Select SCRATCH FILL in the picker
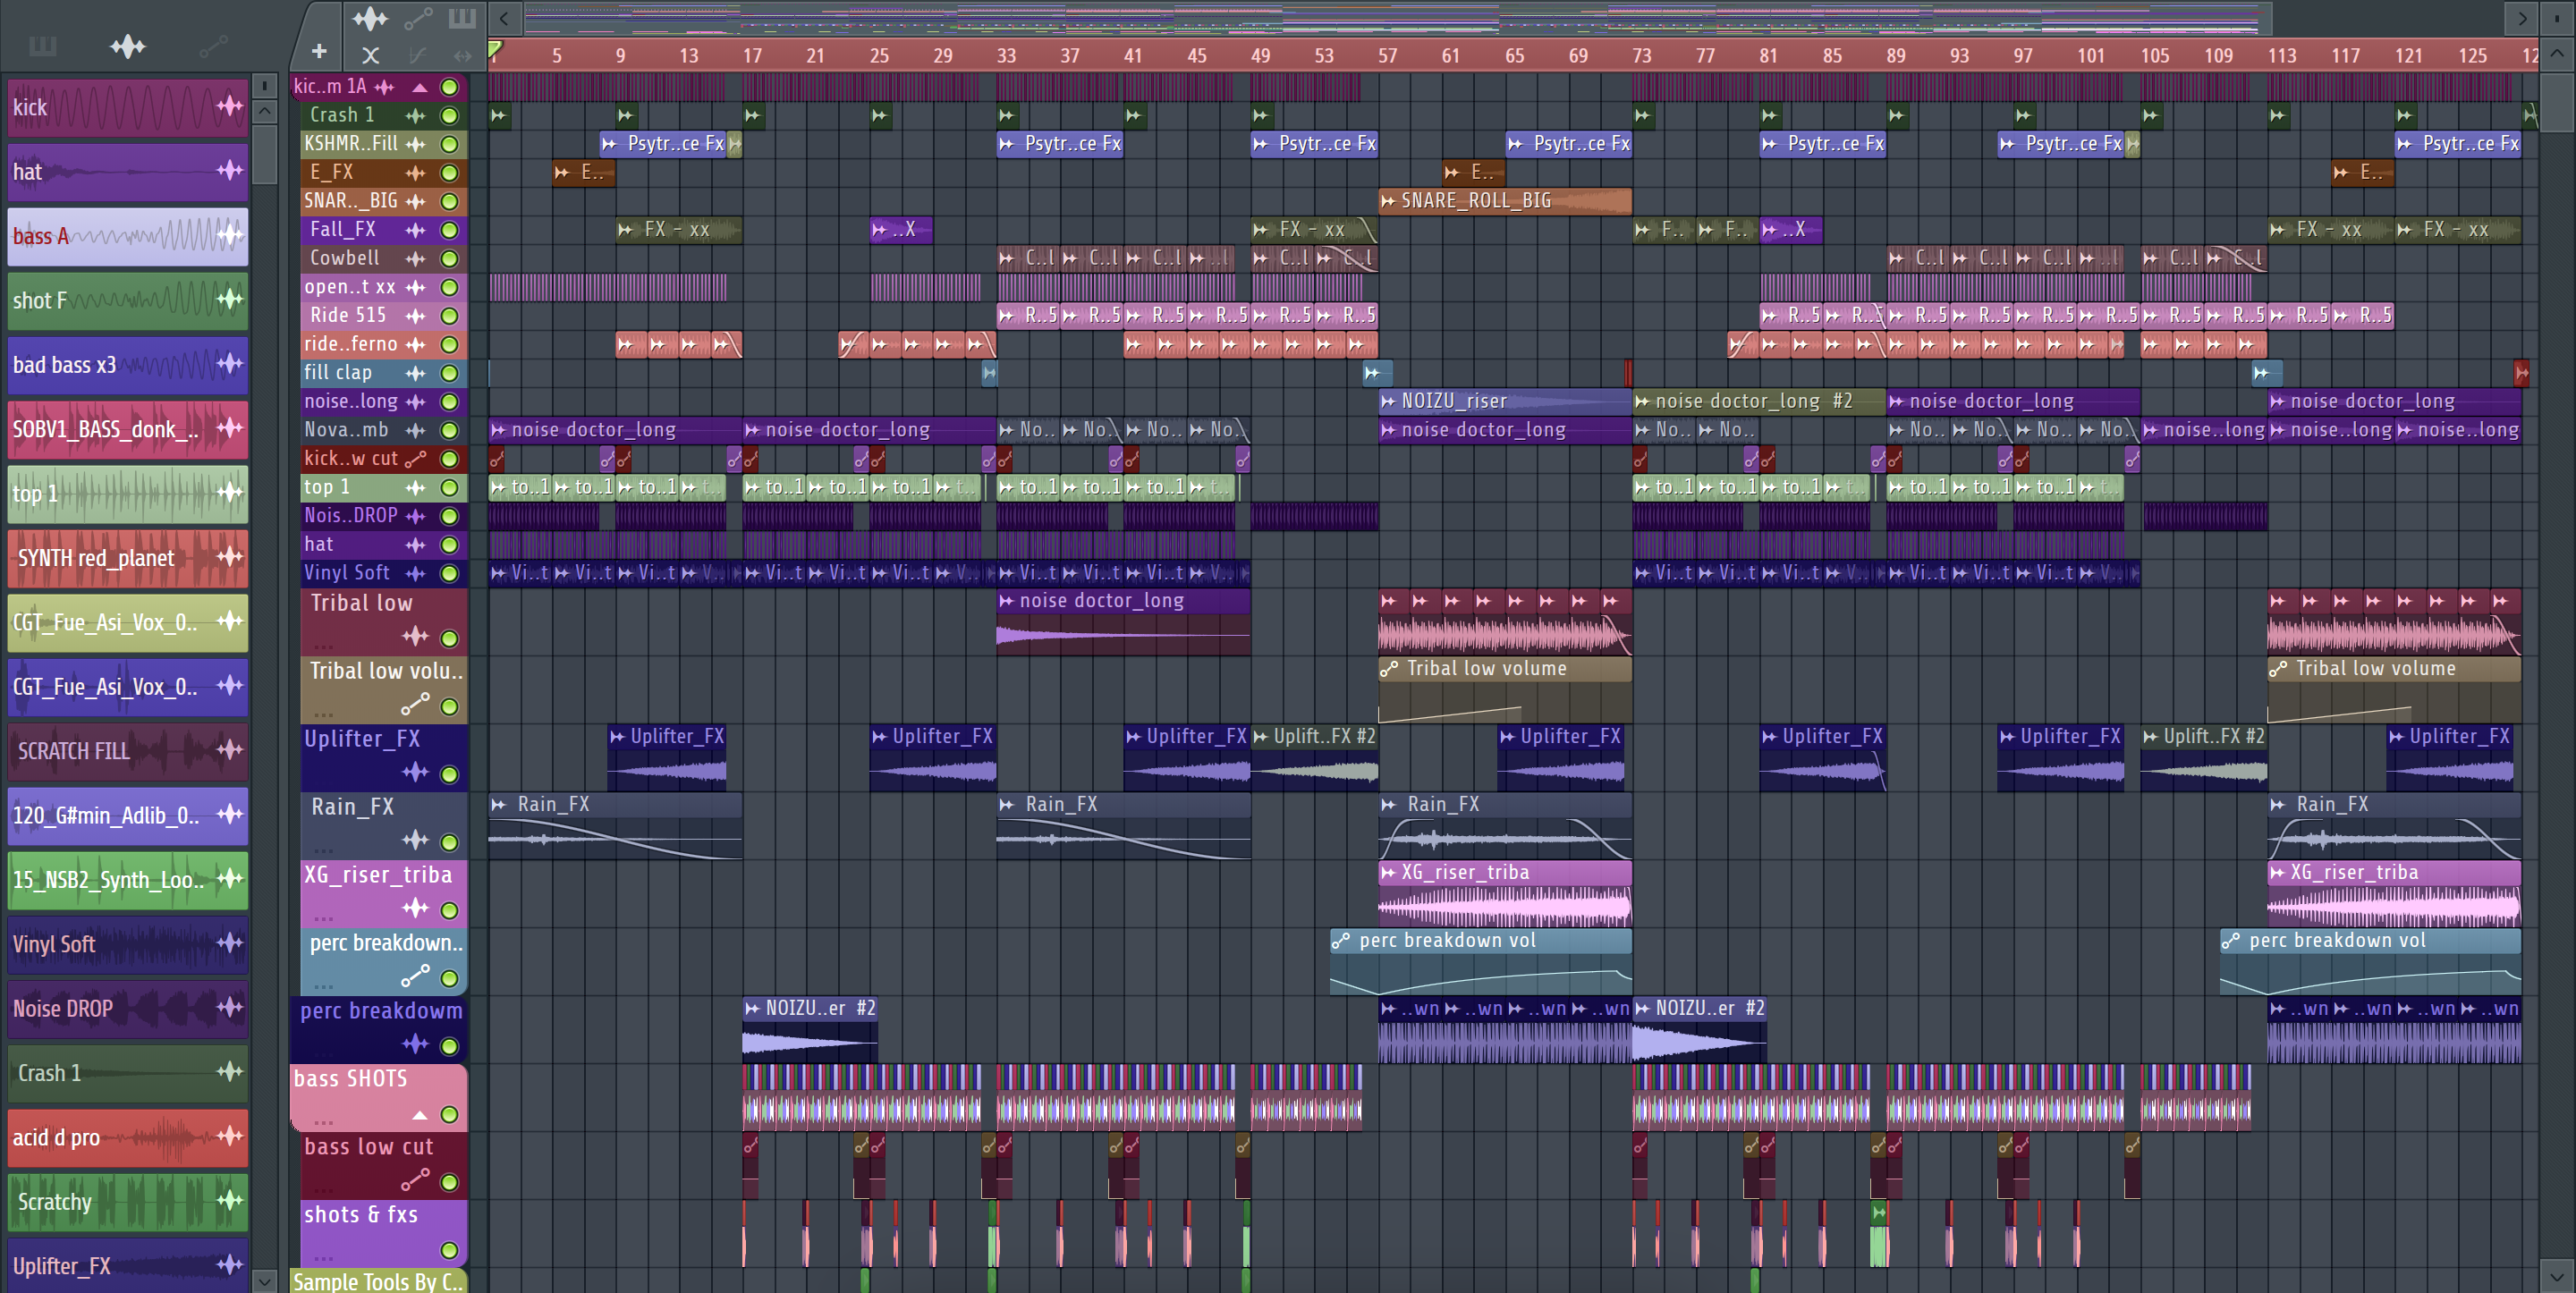Screen dimensions: 2576x1293 click(x=128, y=751)
